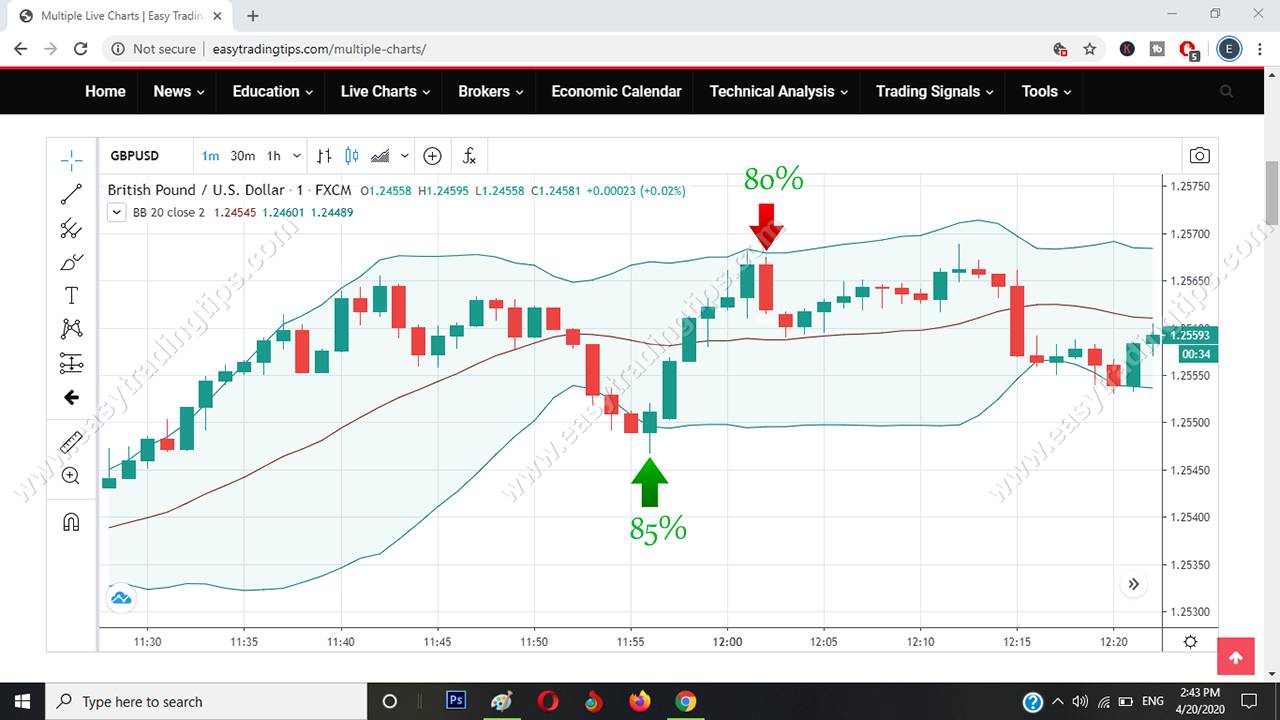Select the trend line drawing tool
The width and height of the screenshot is (1280, 720).
pyautogui.click(x=71, y=194)
